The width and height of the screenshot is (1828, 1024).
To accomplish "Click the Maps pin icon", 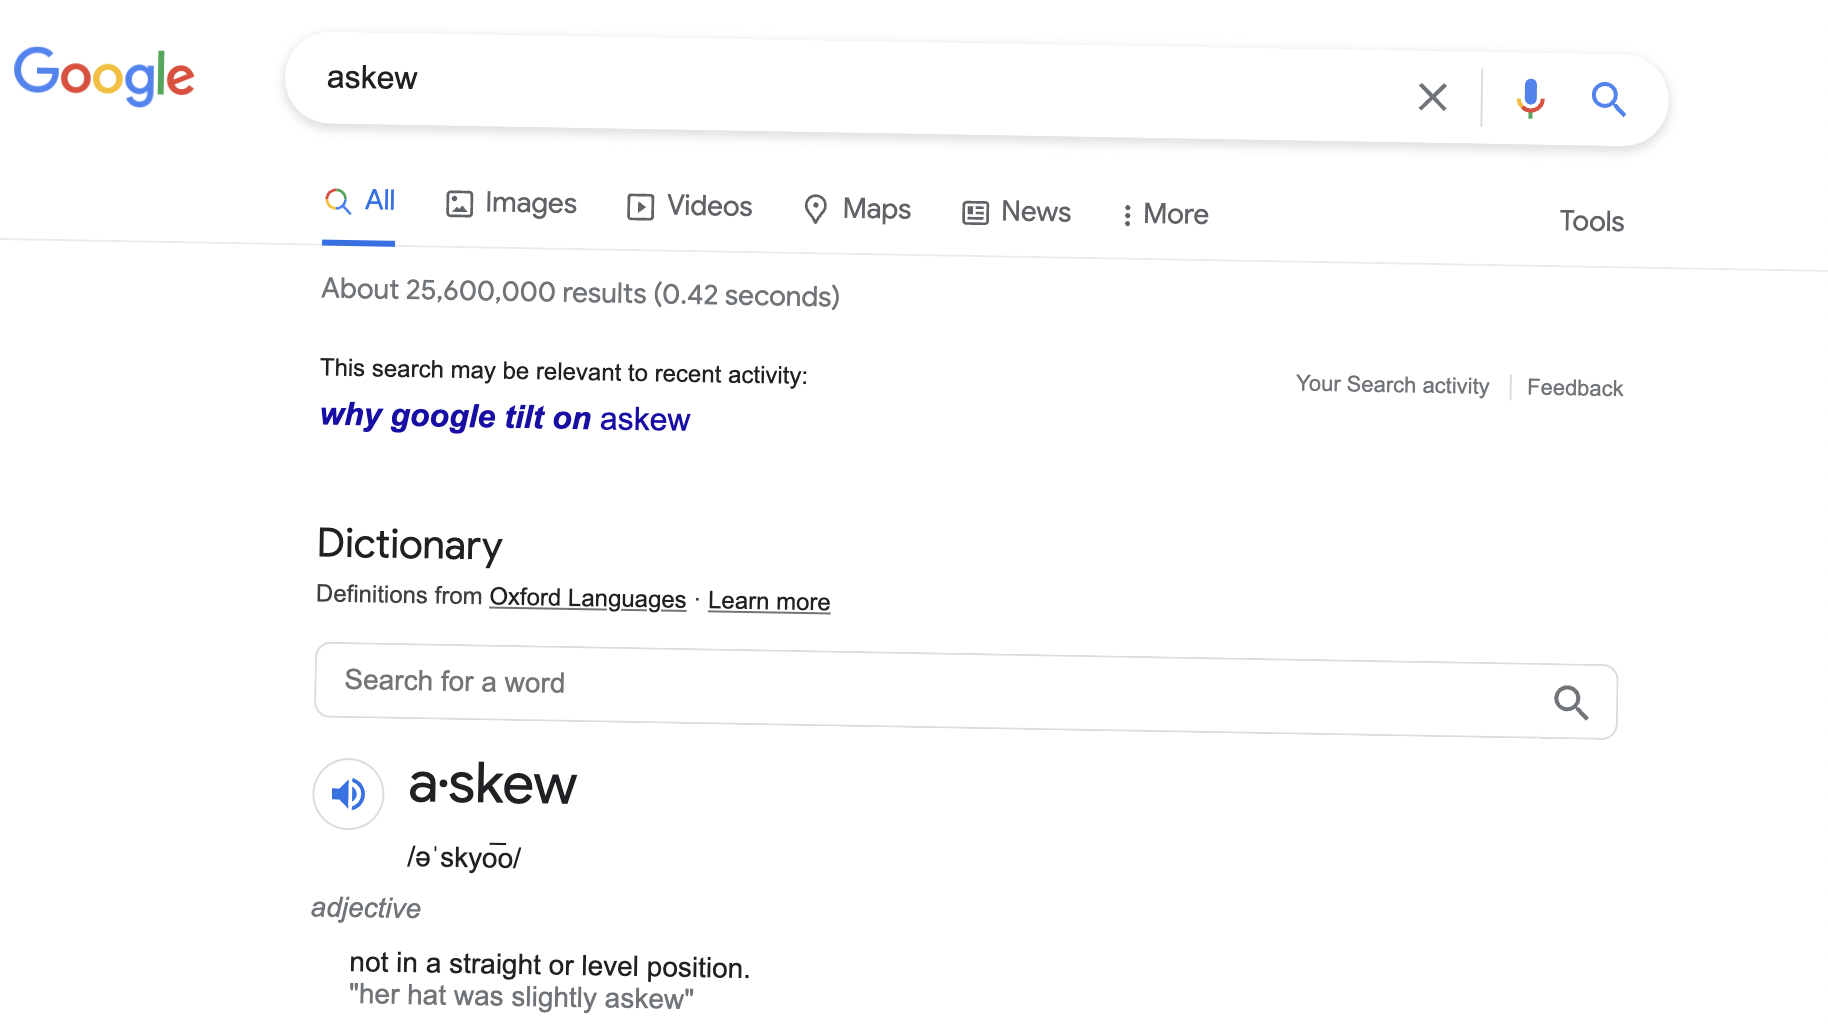I will pos(816,209).
